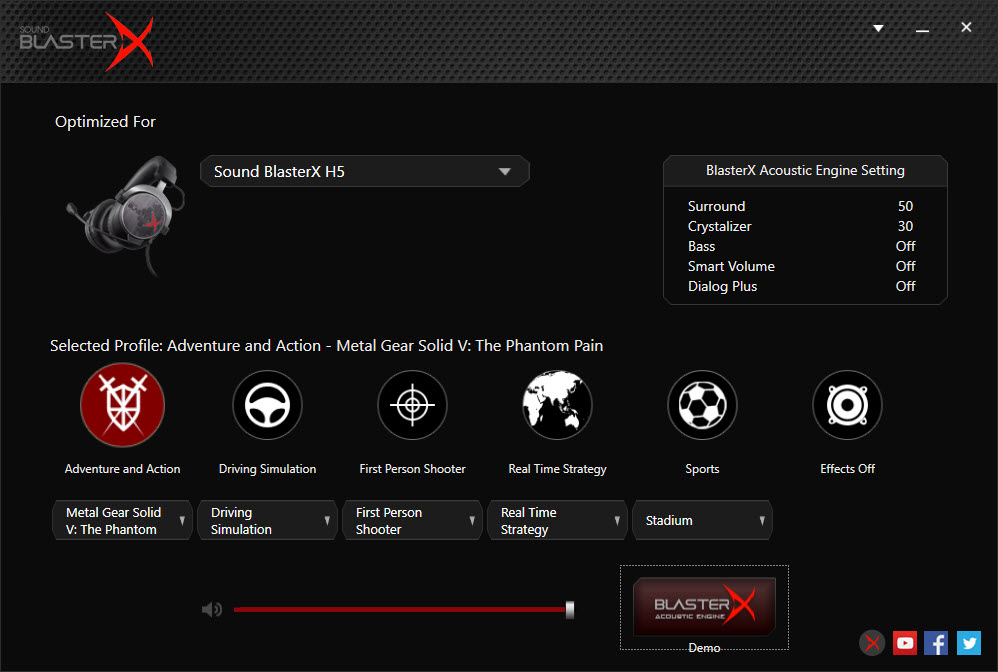Viewport: 998px width, 672px height.
Task: Open the Stadium sports preset dropdown
Action: (x=702, y=521)
